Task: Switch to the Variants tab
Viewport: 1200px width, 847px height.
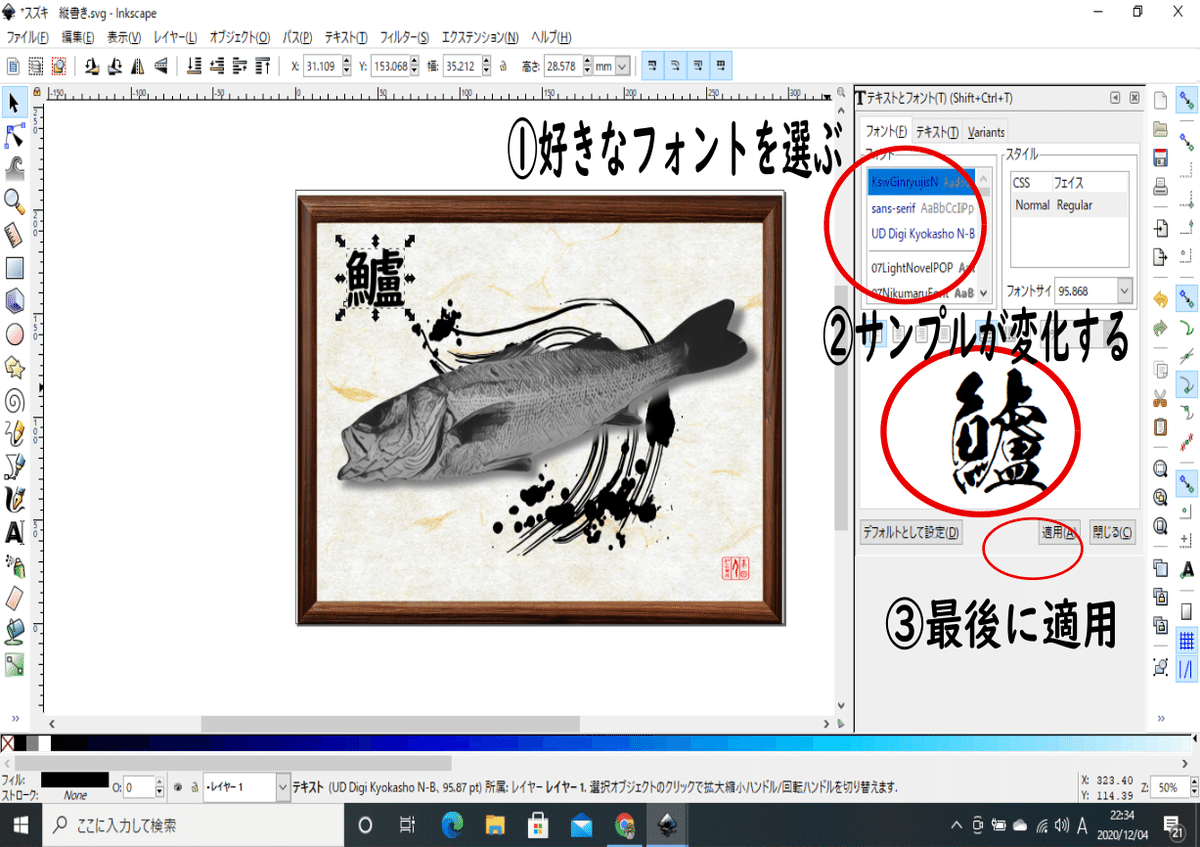Action: pyautogui.click(x=986, y=131)
